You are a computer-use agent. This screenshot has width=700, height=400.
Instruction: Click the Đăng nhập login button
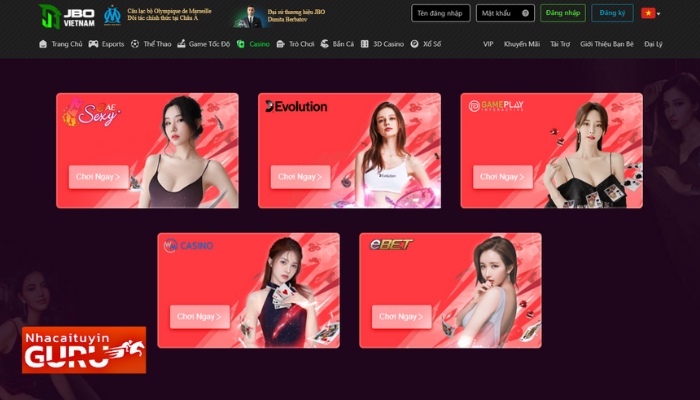click(x=562, y=13)
